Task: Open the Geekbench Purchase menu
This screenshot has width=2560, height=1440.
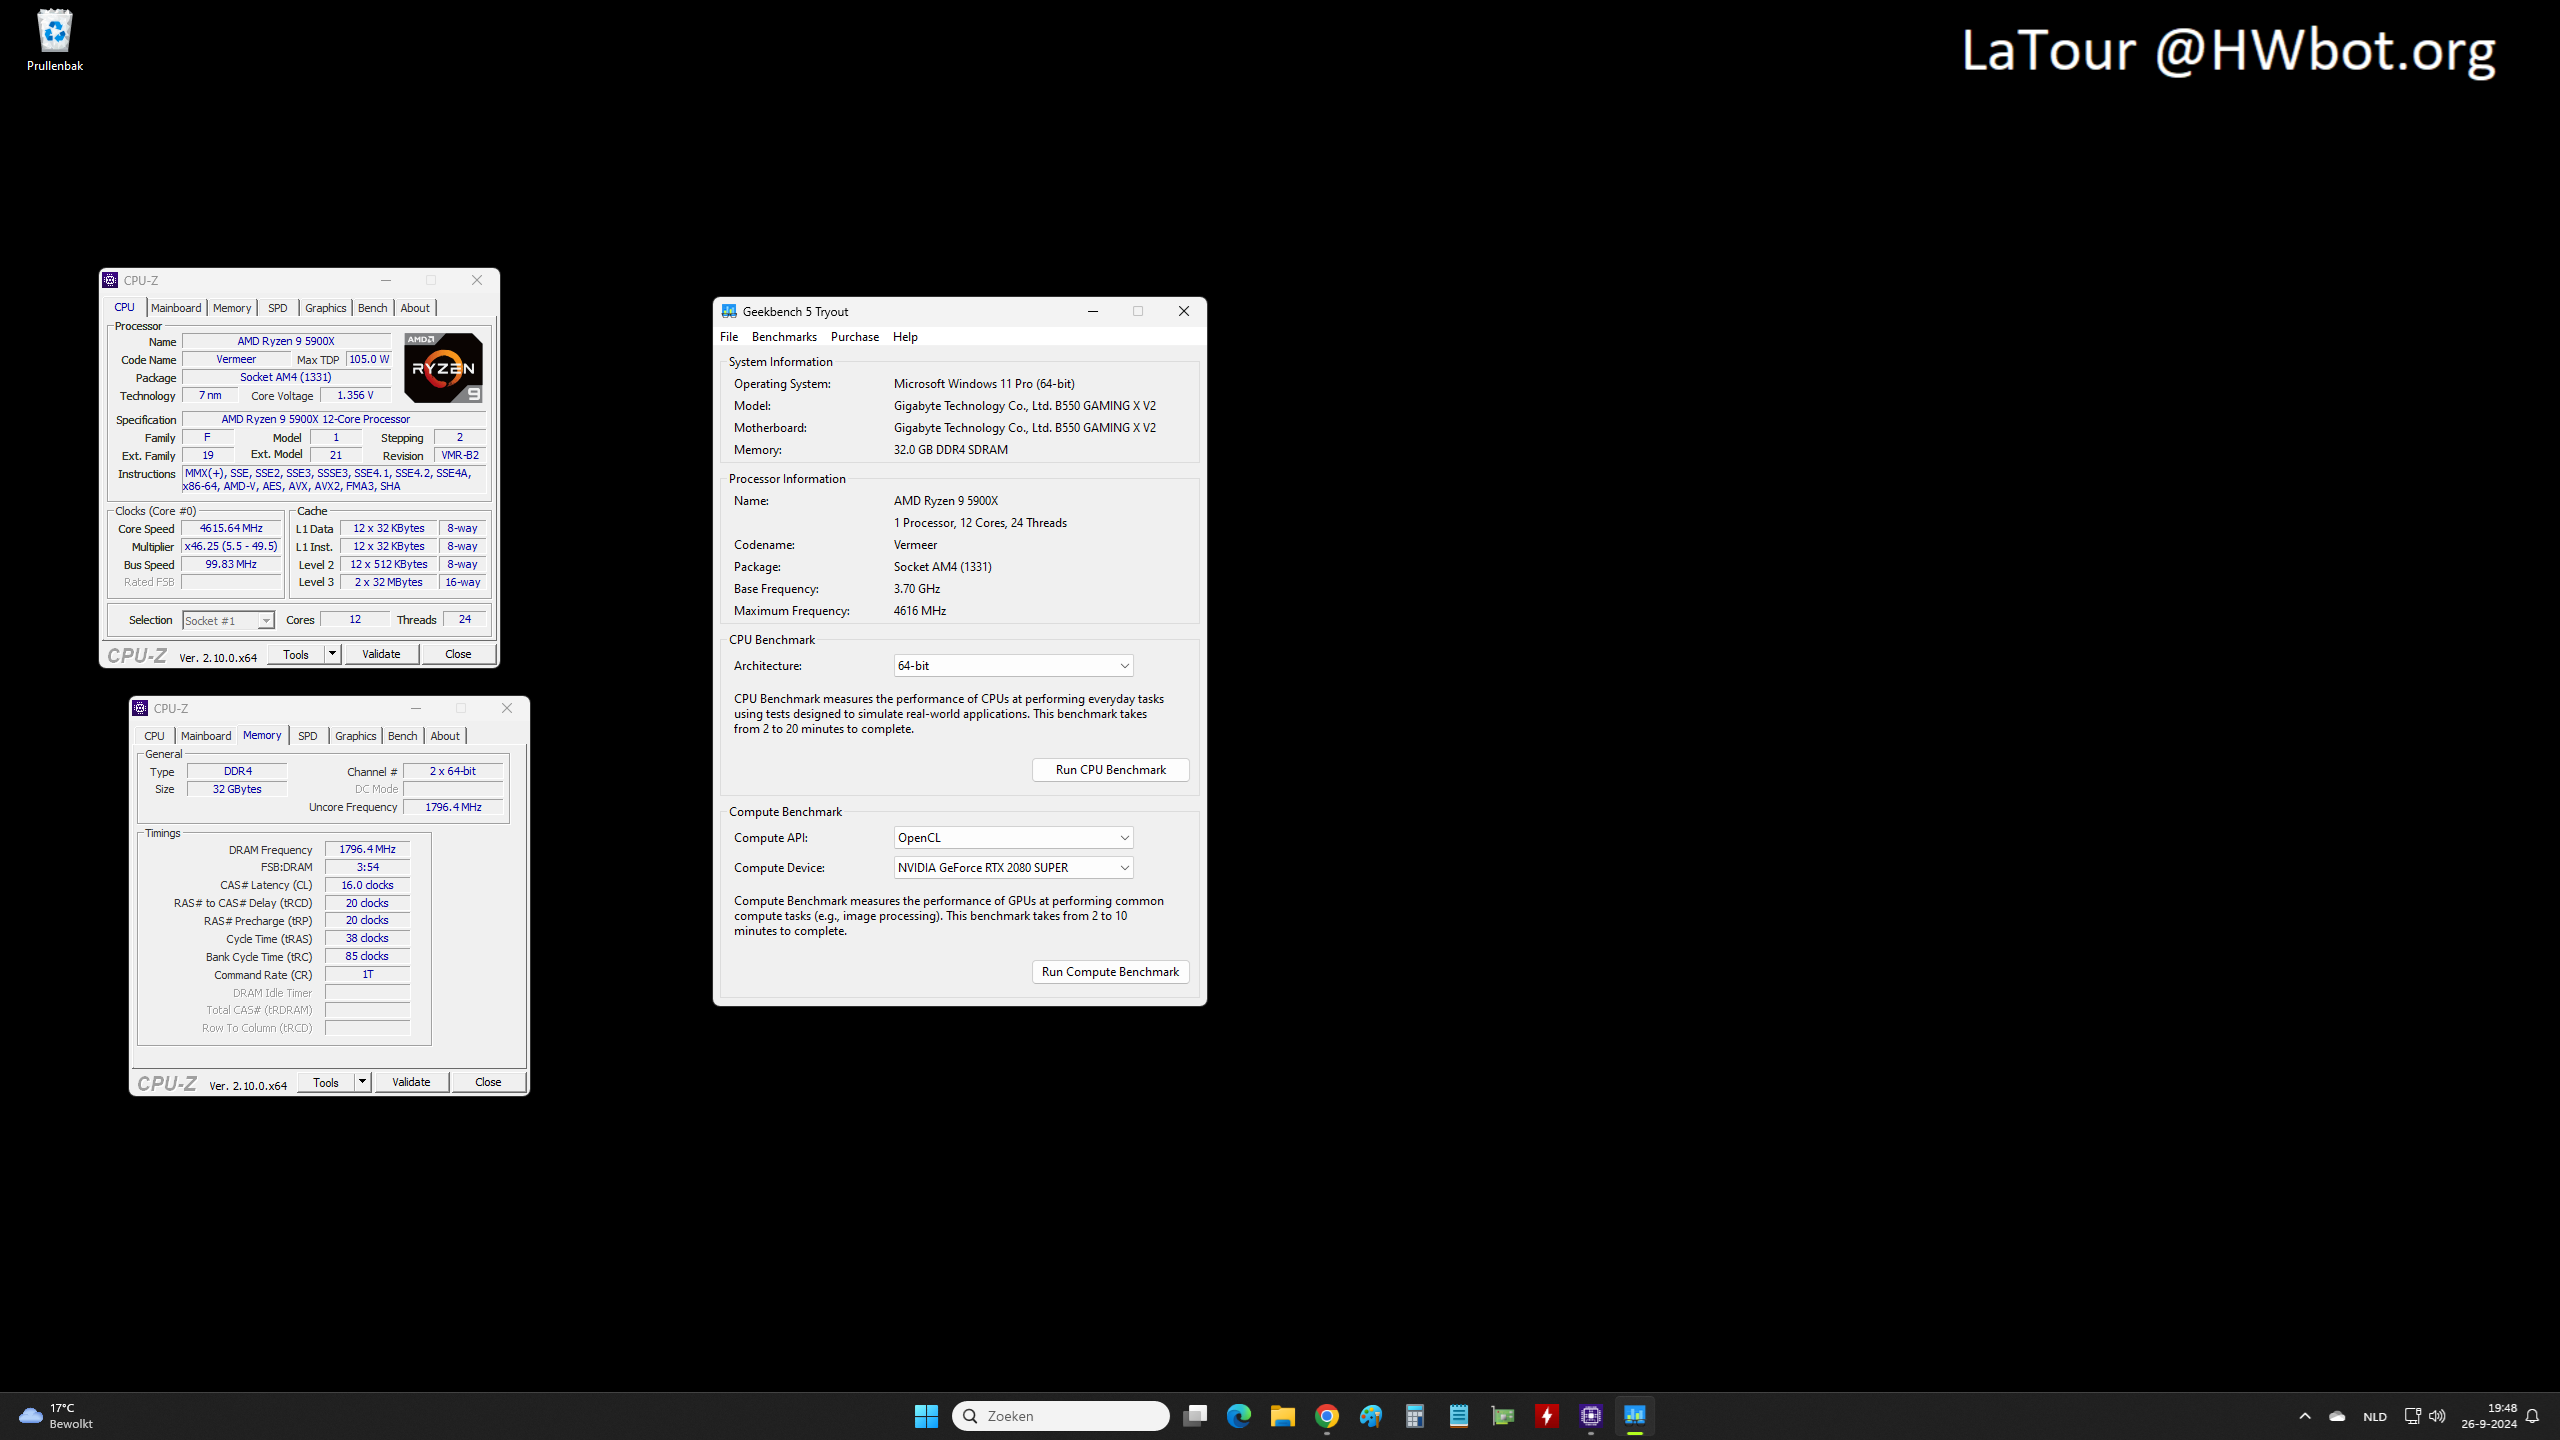Action: click(x=855, y=337)
